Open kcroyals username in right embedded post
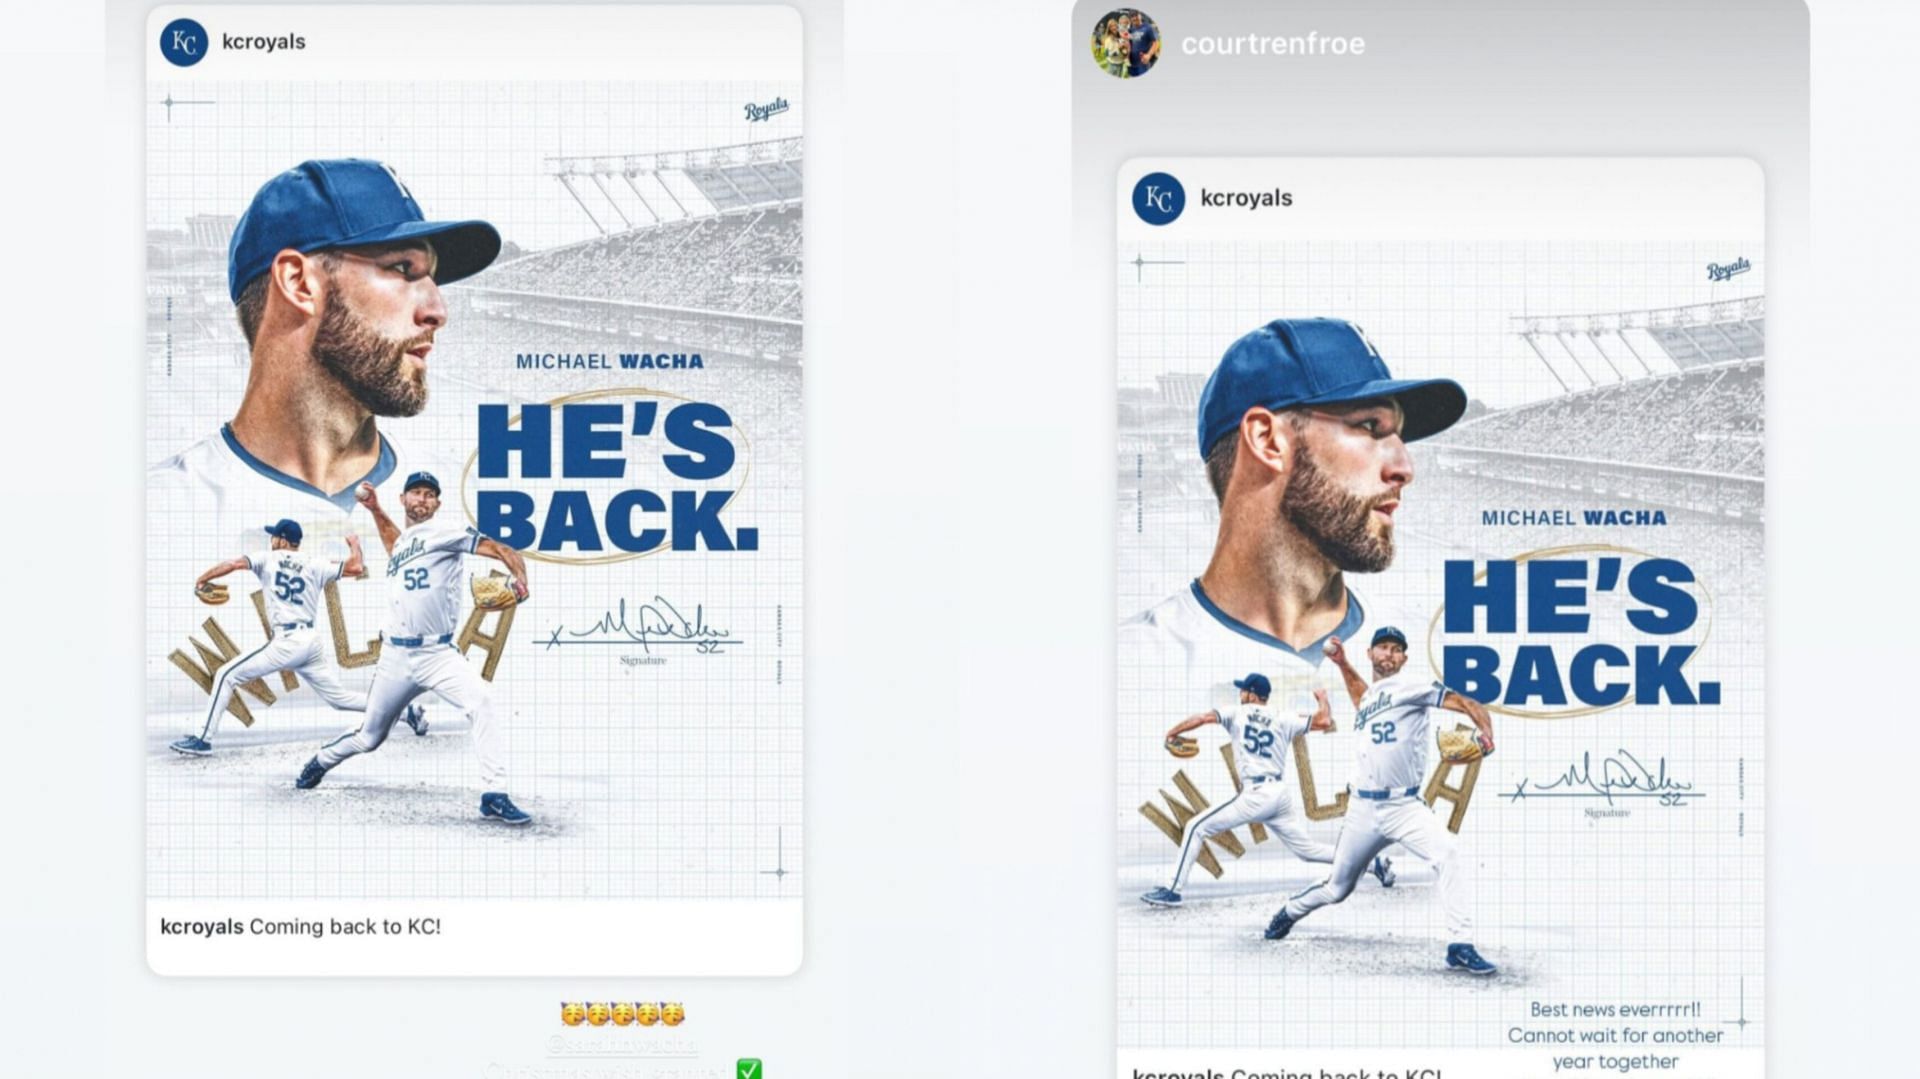This screenshot has height=1079, width=1920. 1246,198
